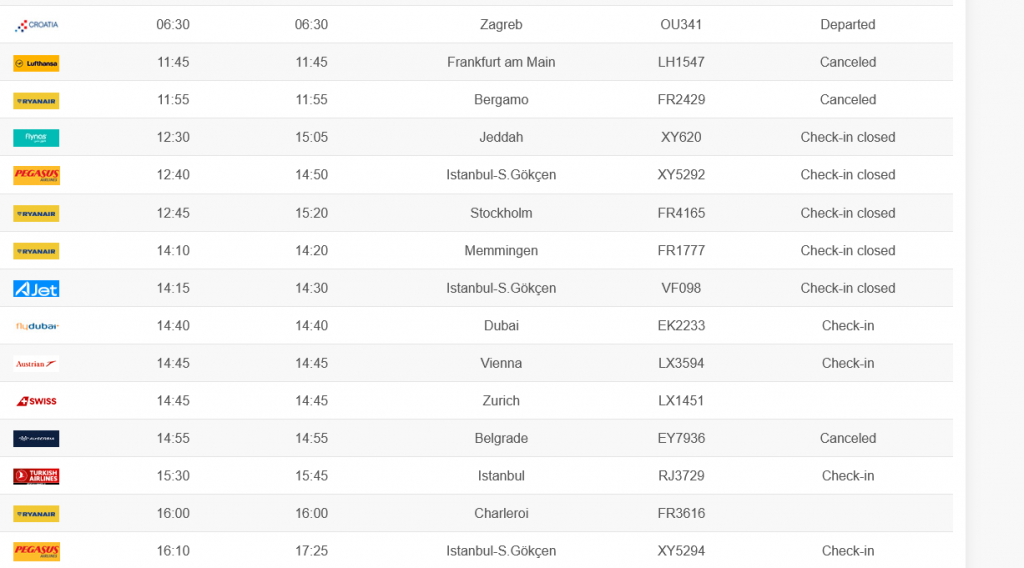Select the Vienna destination cell
Screen dimensions: 1024x568
click(x=501, y=363)
